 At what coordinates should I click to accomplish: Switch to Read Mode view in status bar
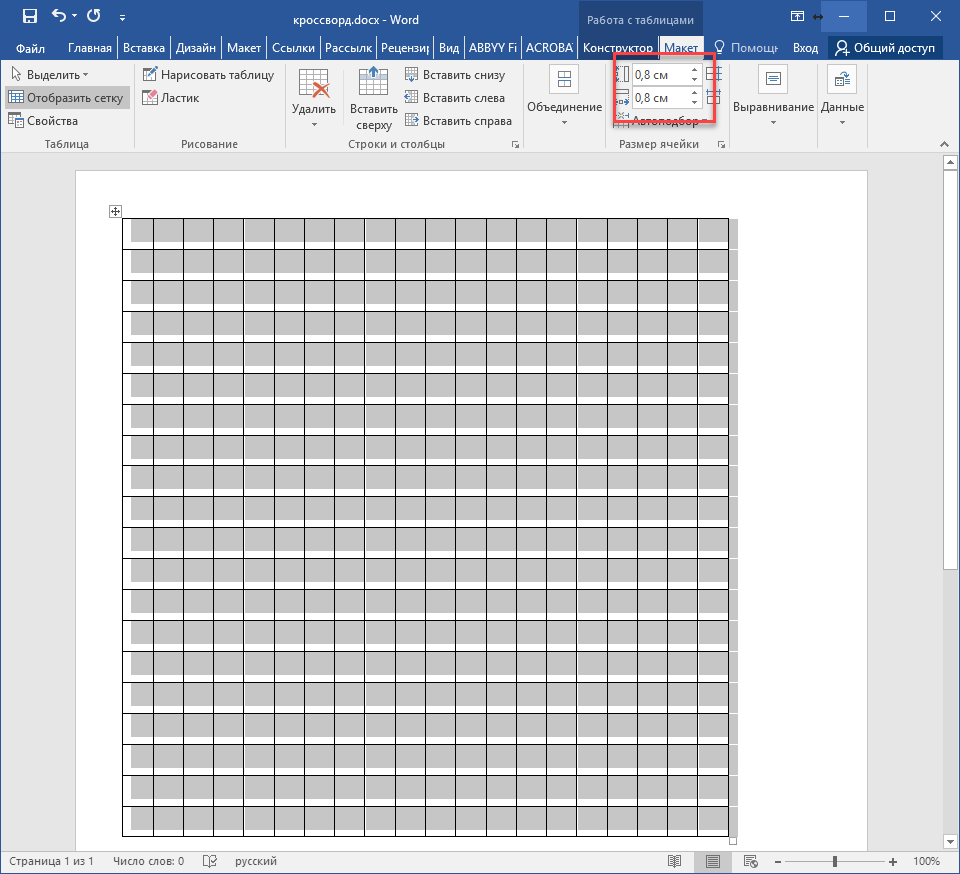[675, 861]
